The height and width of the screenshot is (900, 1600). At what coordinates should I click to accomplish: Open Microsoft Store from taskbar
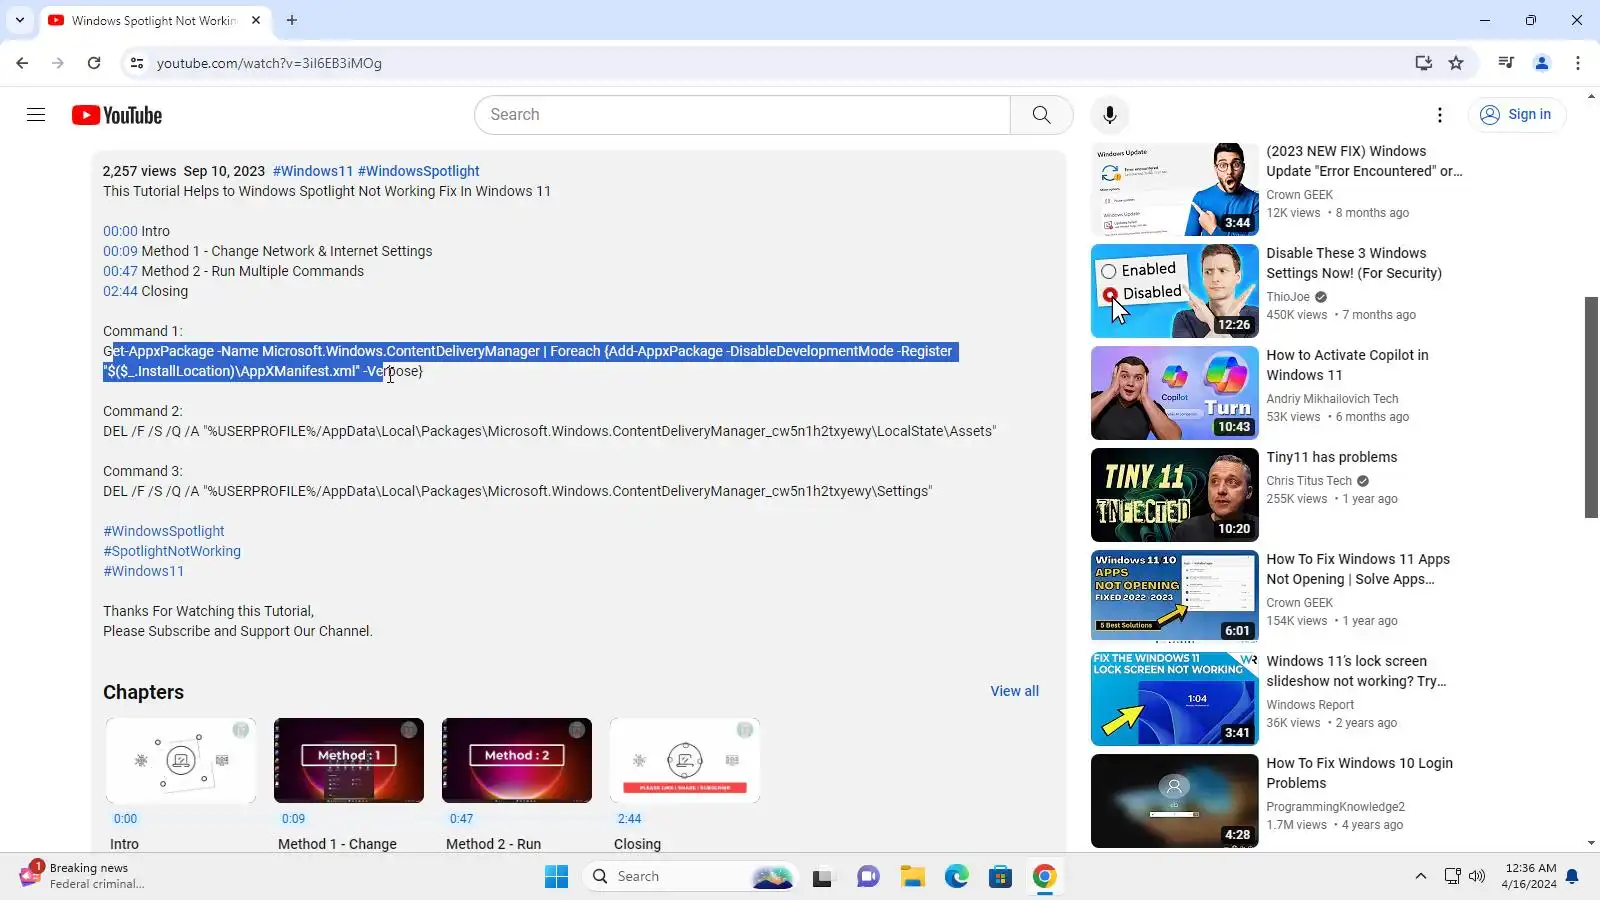pos(1000,877)
